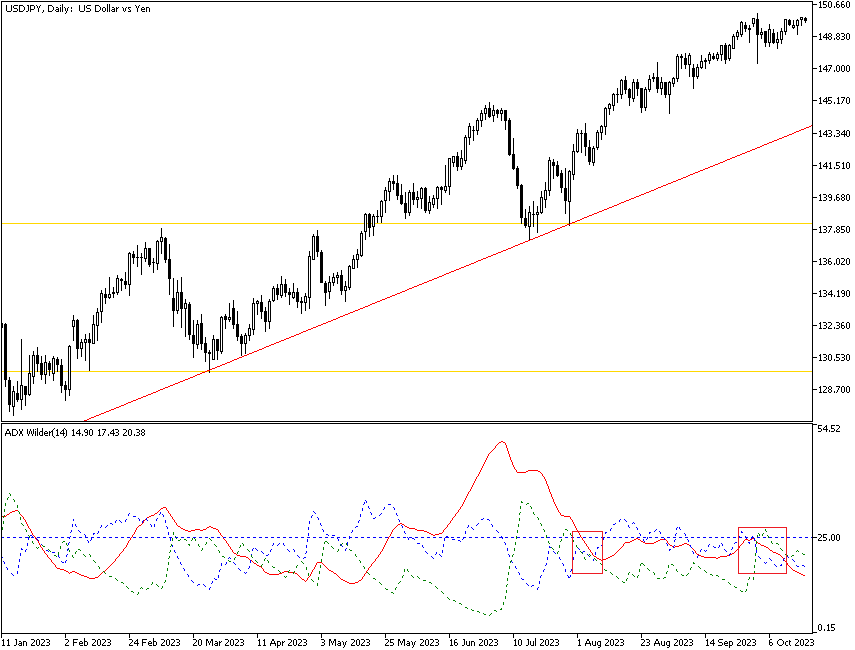The image size is (855, 650).
Task: Click the 150.660 price axis label
Action: (832, 5)
